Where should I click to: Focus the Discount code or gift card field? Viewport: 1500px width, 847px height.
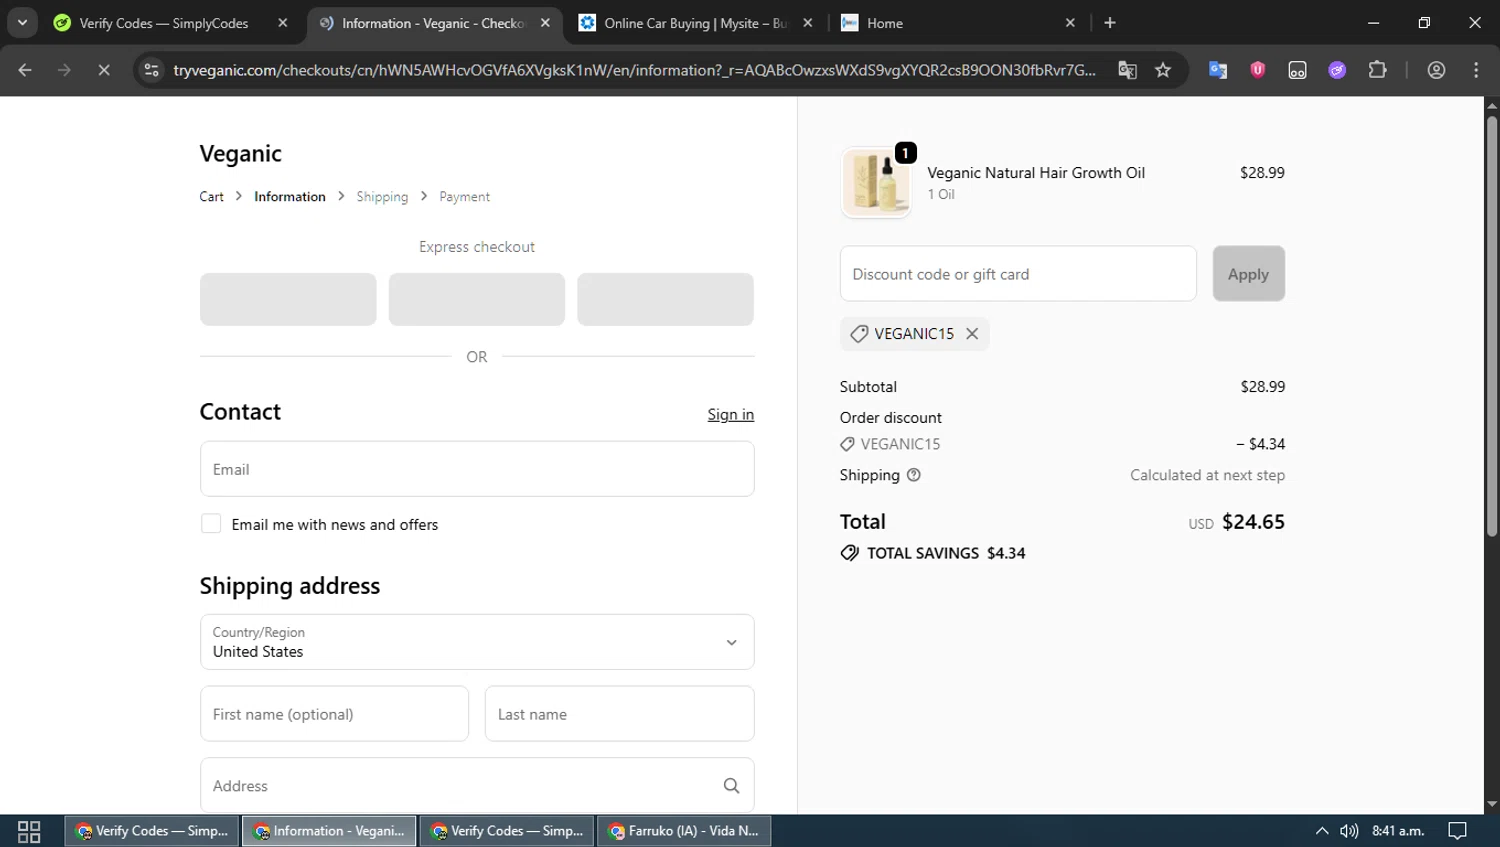(x=1018, y=274)
